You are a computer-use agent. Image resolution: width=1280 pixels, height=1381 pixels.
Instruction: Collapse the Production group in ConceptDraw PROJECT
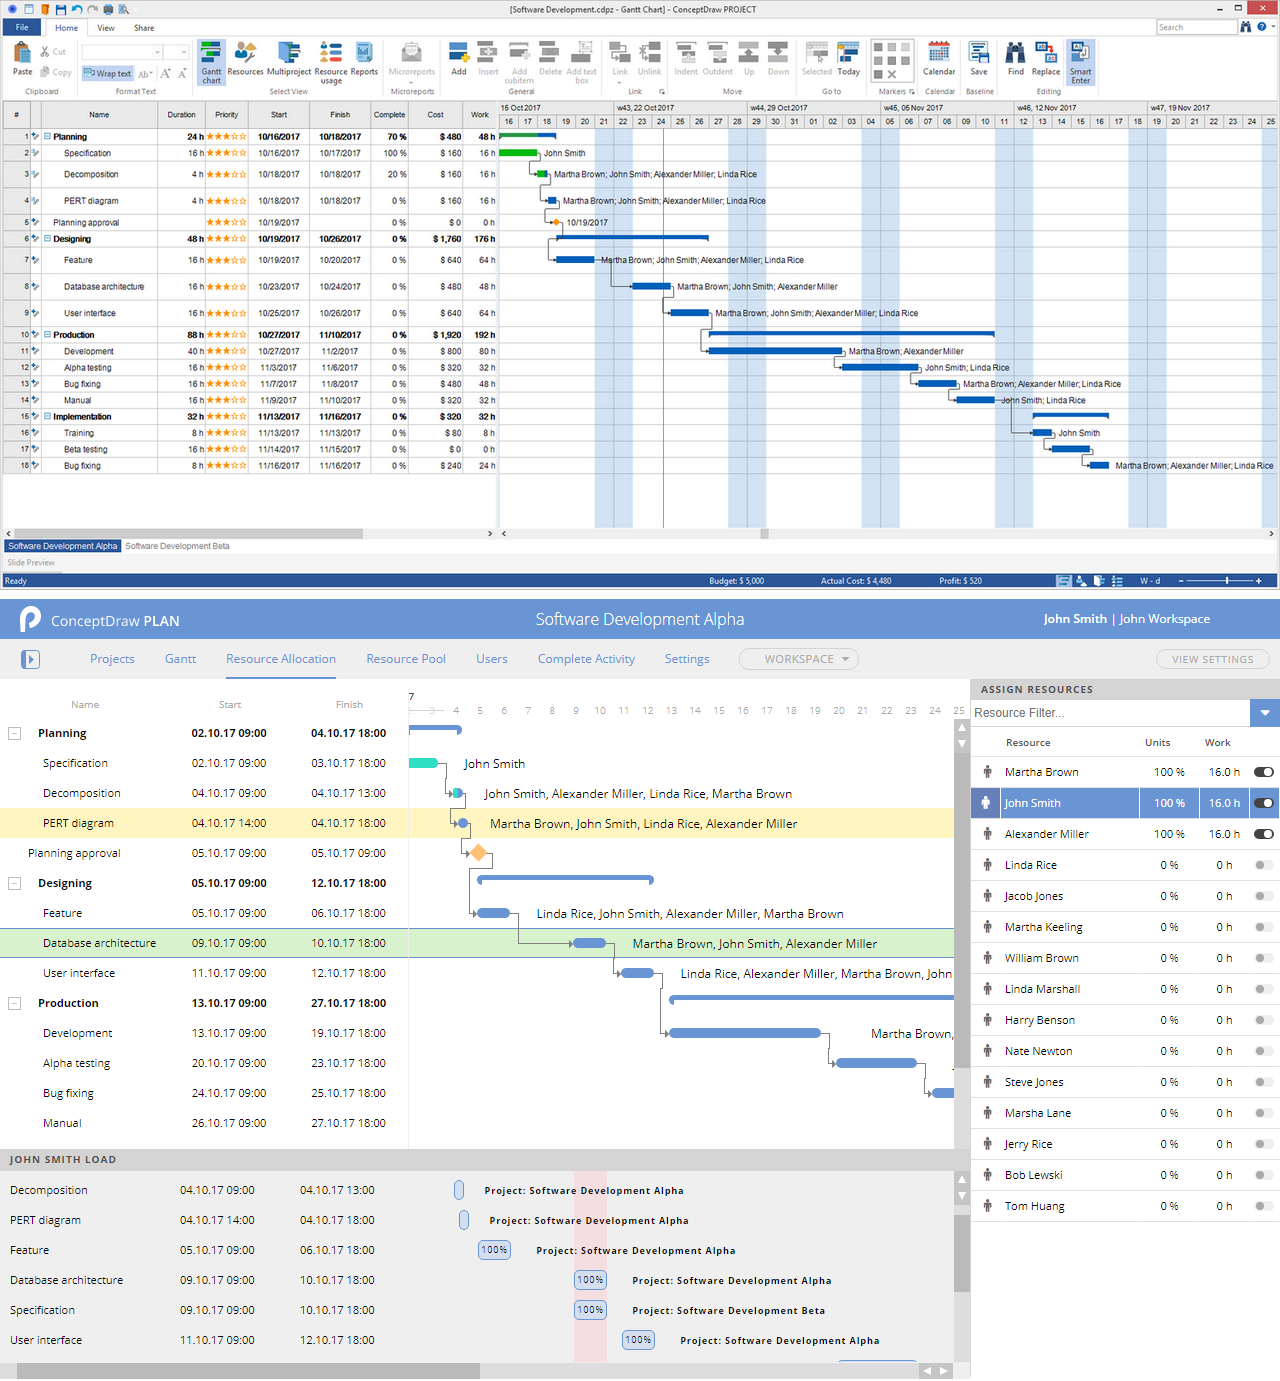click(47, 335)
